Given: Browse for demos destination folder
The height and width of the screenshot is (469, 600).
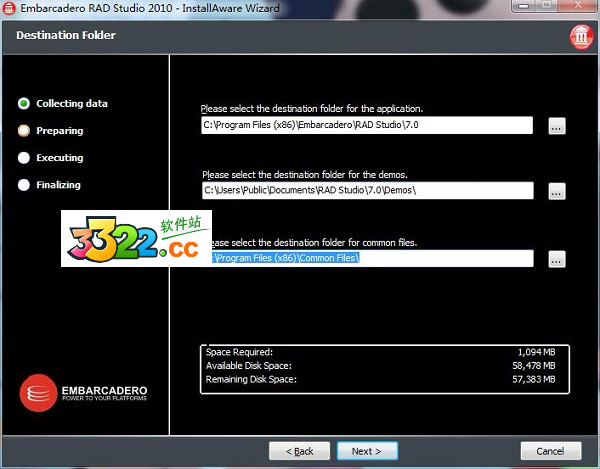Looking at the screenshot, I should coord(557,191).
